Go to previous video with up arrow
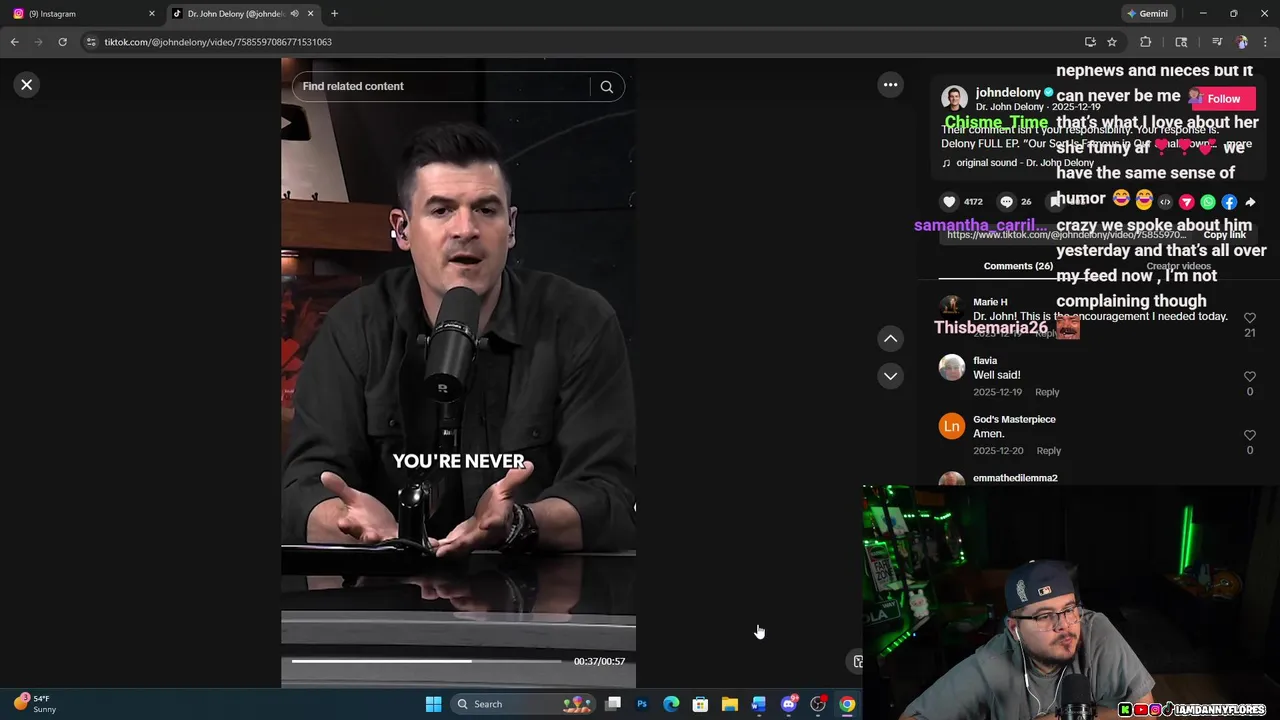Image resolution: width=1280 pixels, height=720 pixels. pyautogui.click(x=890, y=339)
